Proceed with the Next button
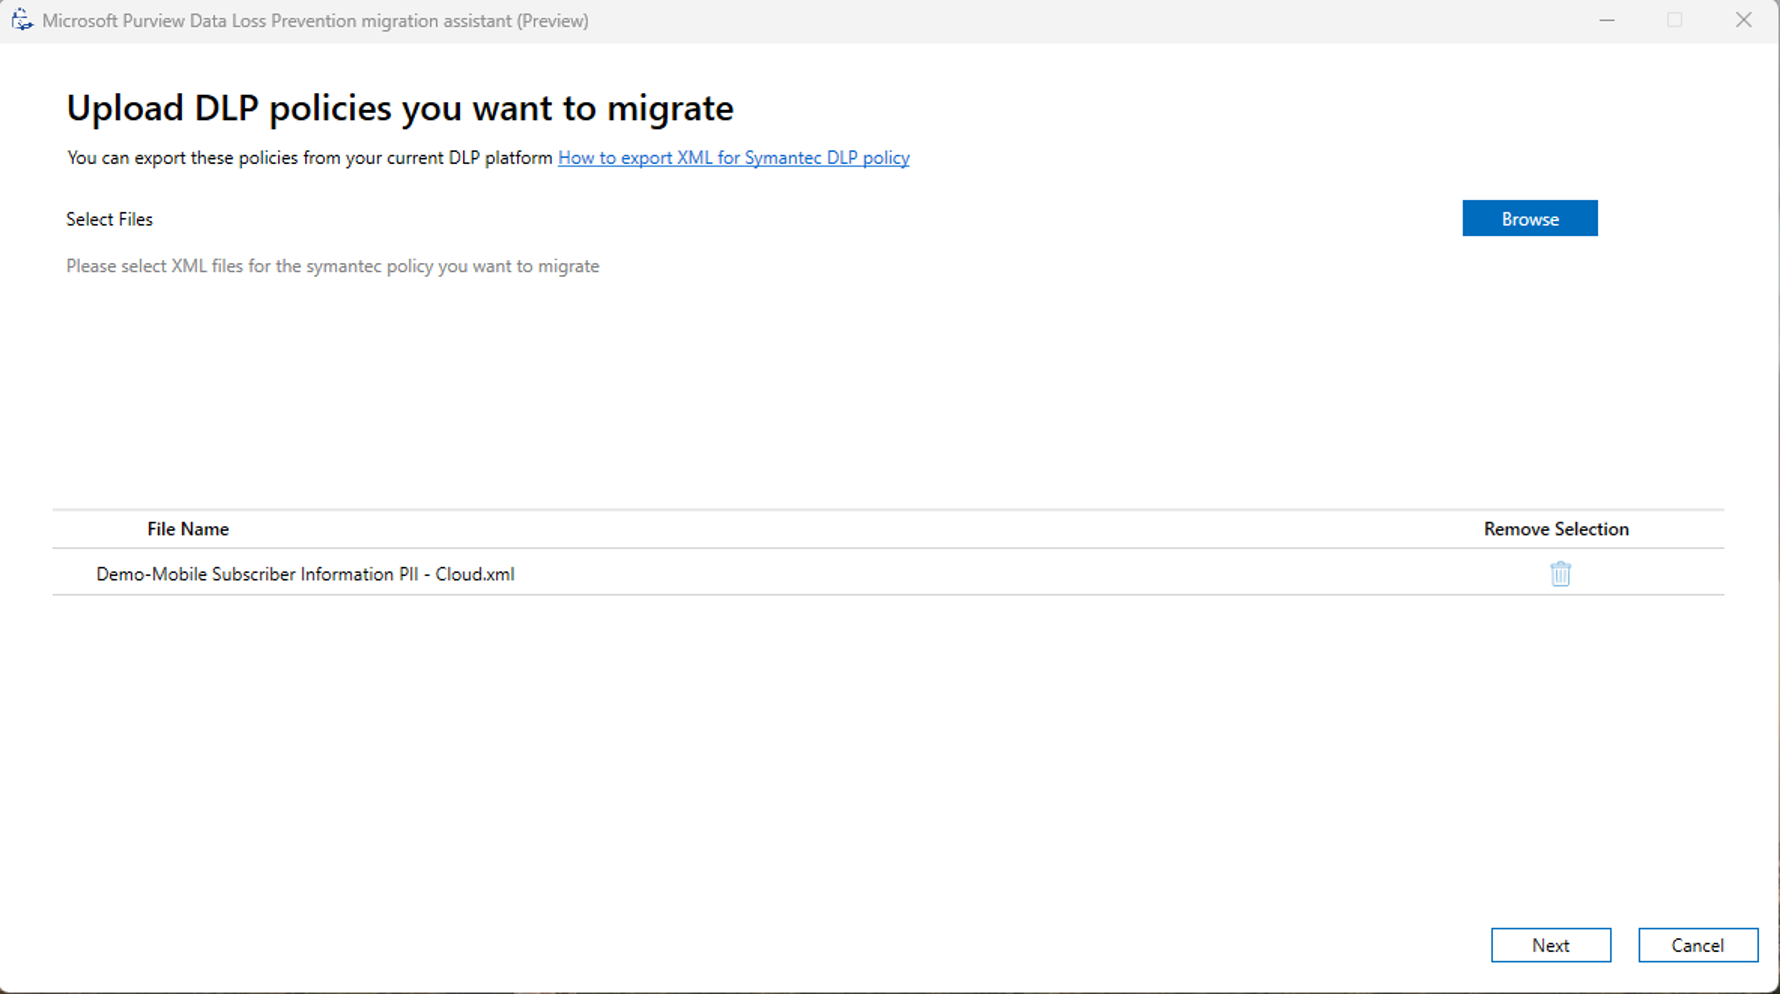Screen dimensions: 1780x994 point(1550,945)
